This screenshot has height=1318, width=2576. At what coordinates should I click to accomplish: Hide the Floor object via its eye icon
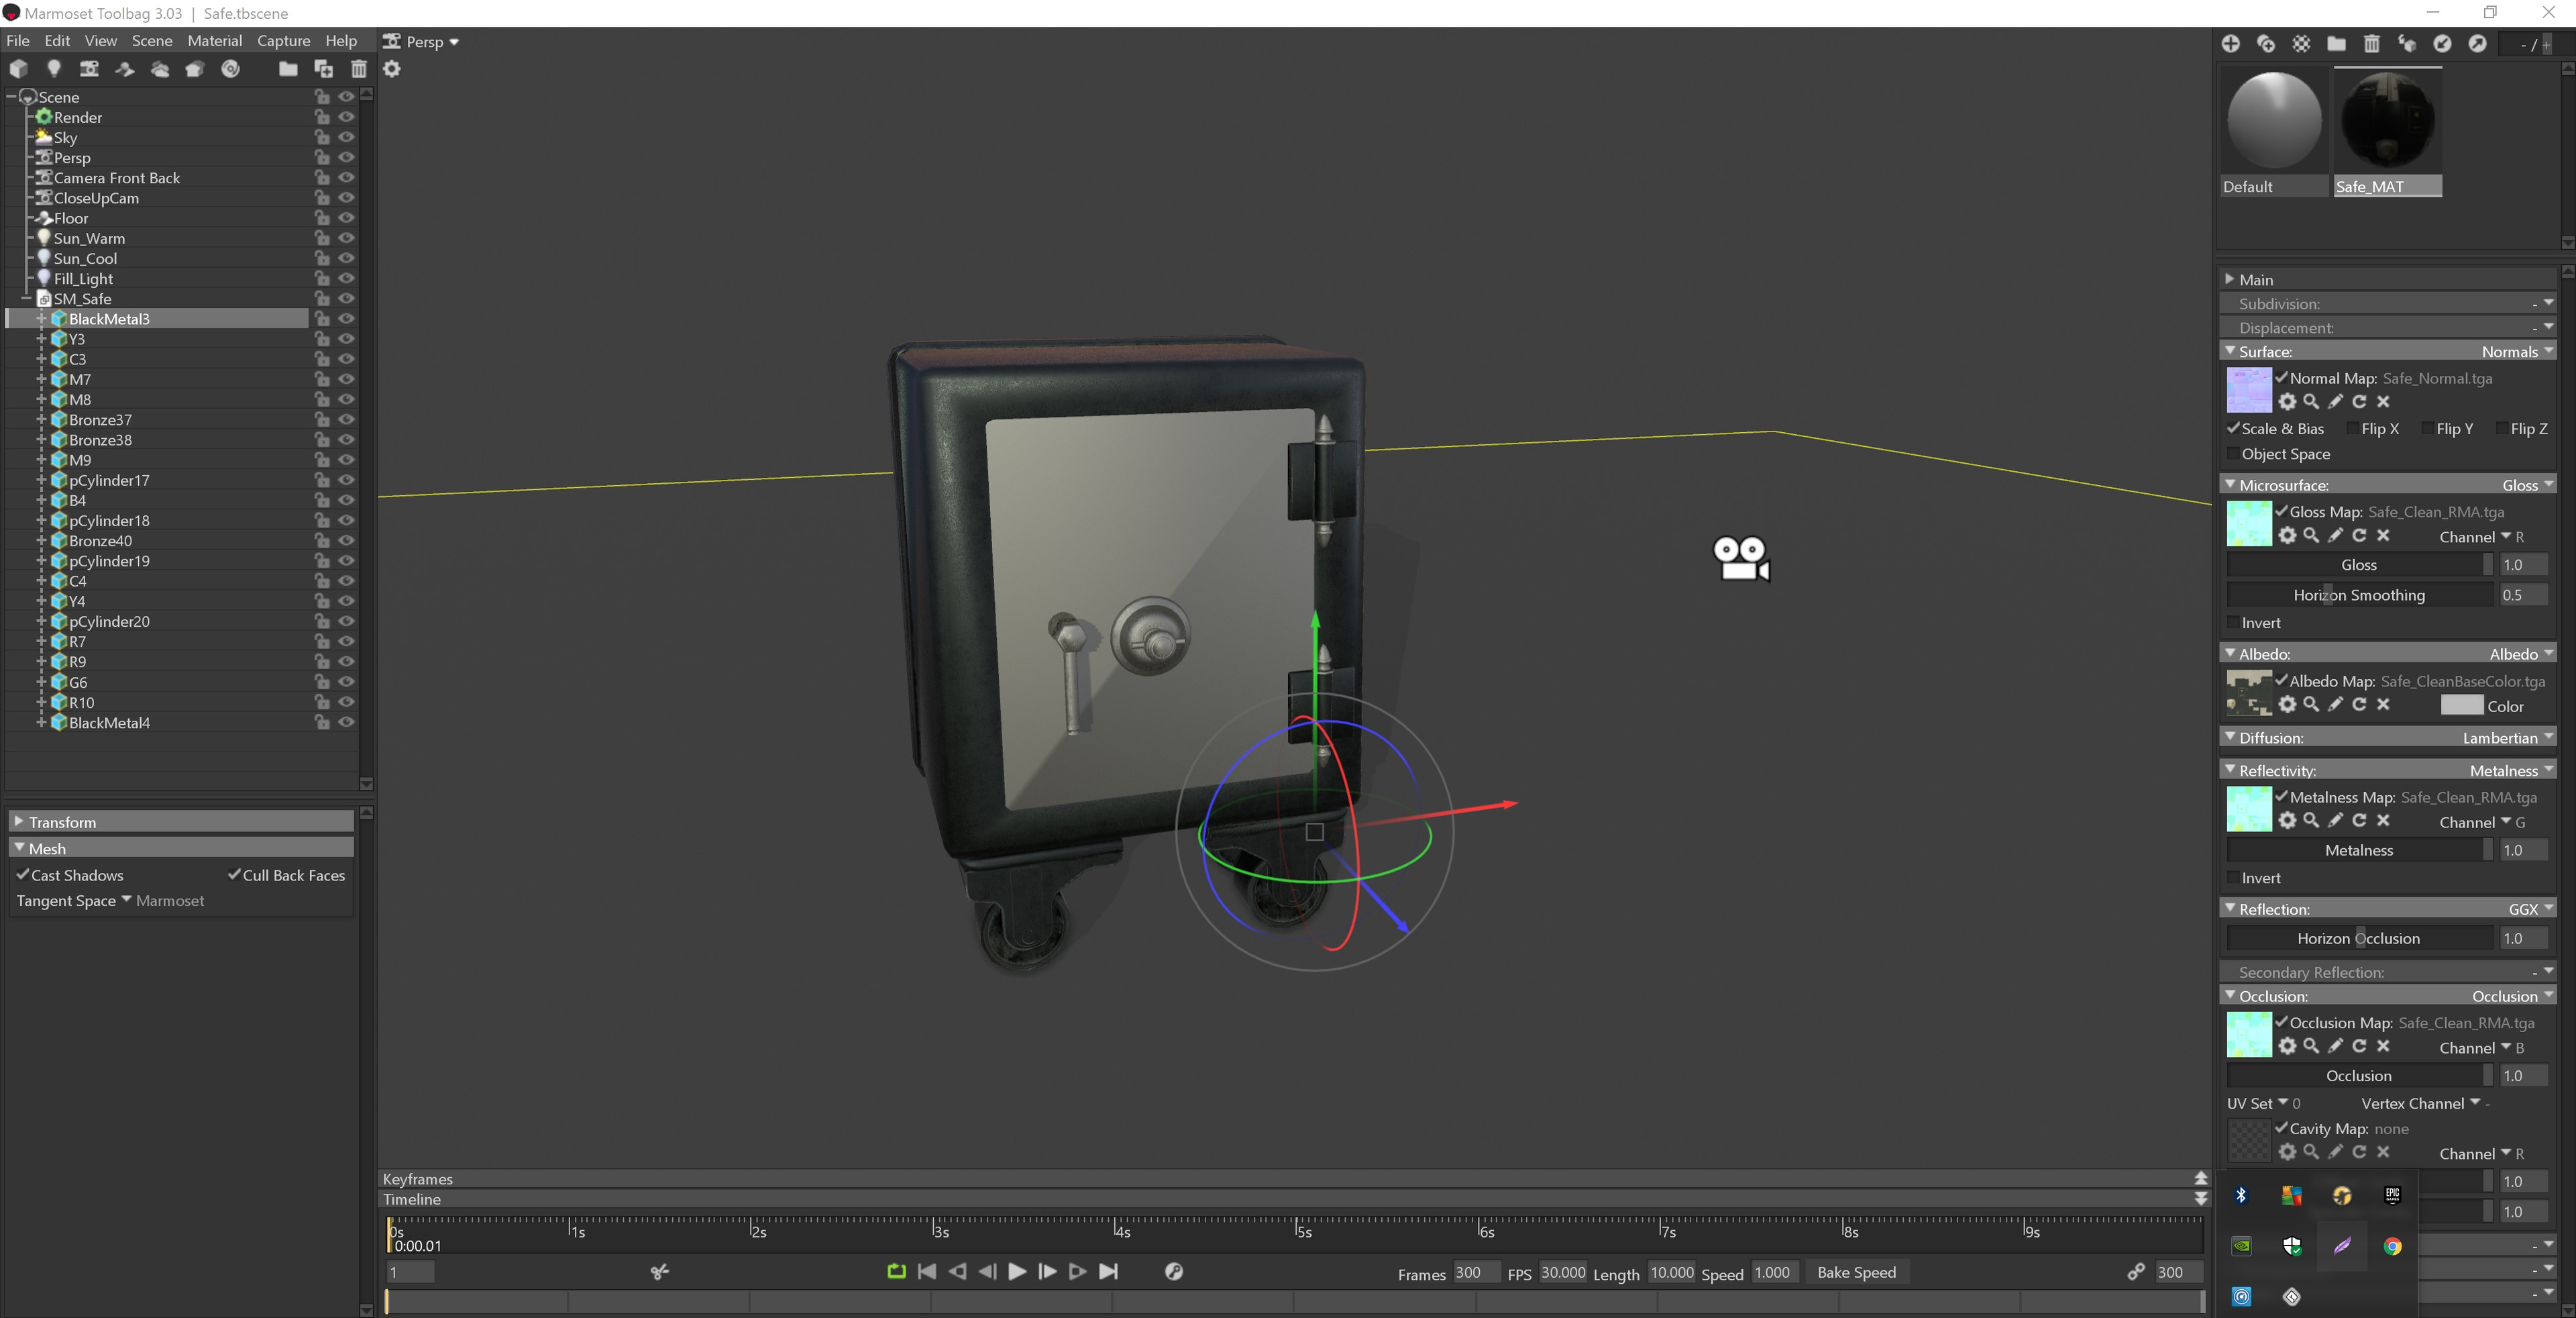click(x=346, y=218)
